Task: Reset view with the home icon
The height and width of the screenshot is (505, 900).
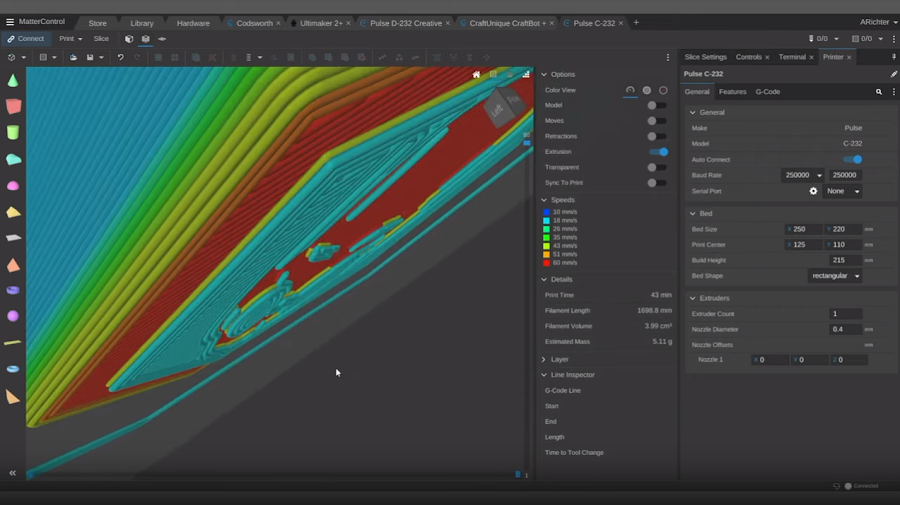Action: click(476, 75)
